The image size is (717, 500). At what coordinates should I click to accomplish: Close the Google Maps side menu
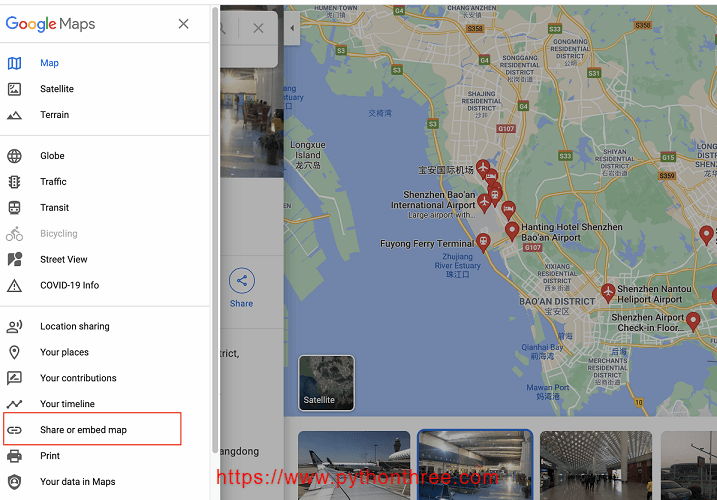(183, 24)
